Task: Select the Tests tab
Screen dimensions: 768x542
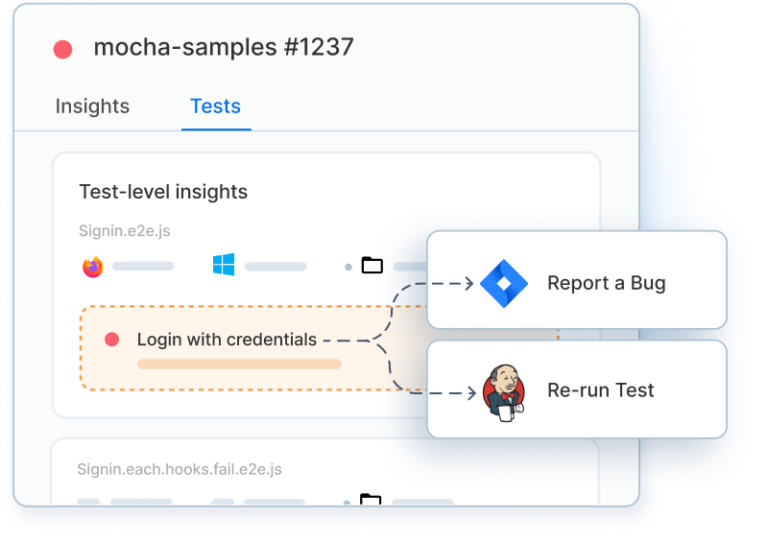Action: [x=216, y=106]
